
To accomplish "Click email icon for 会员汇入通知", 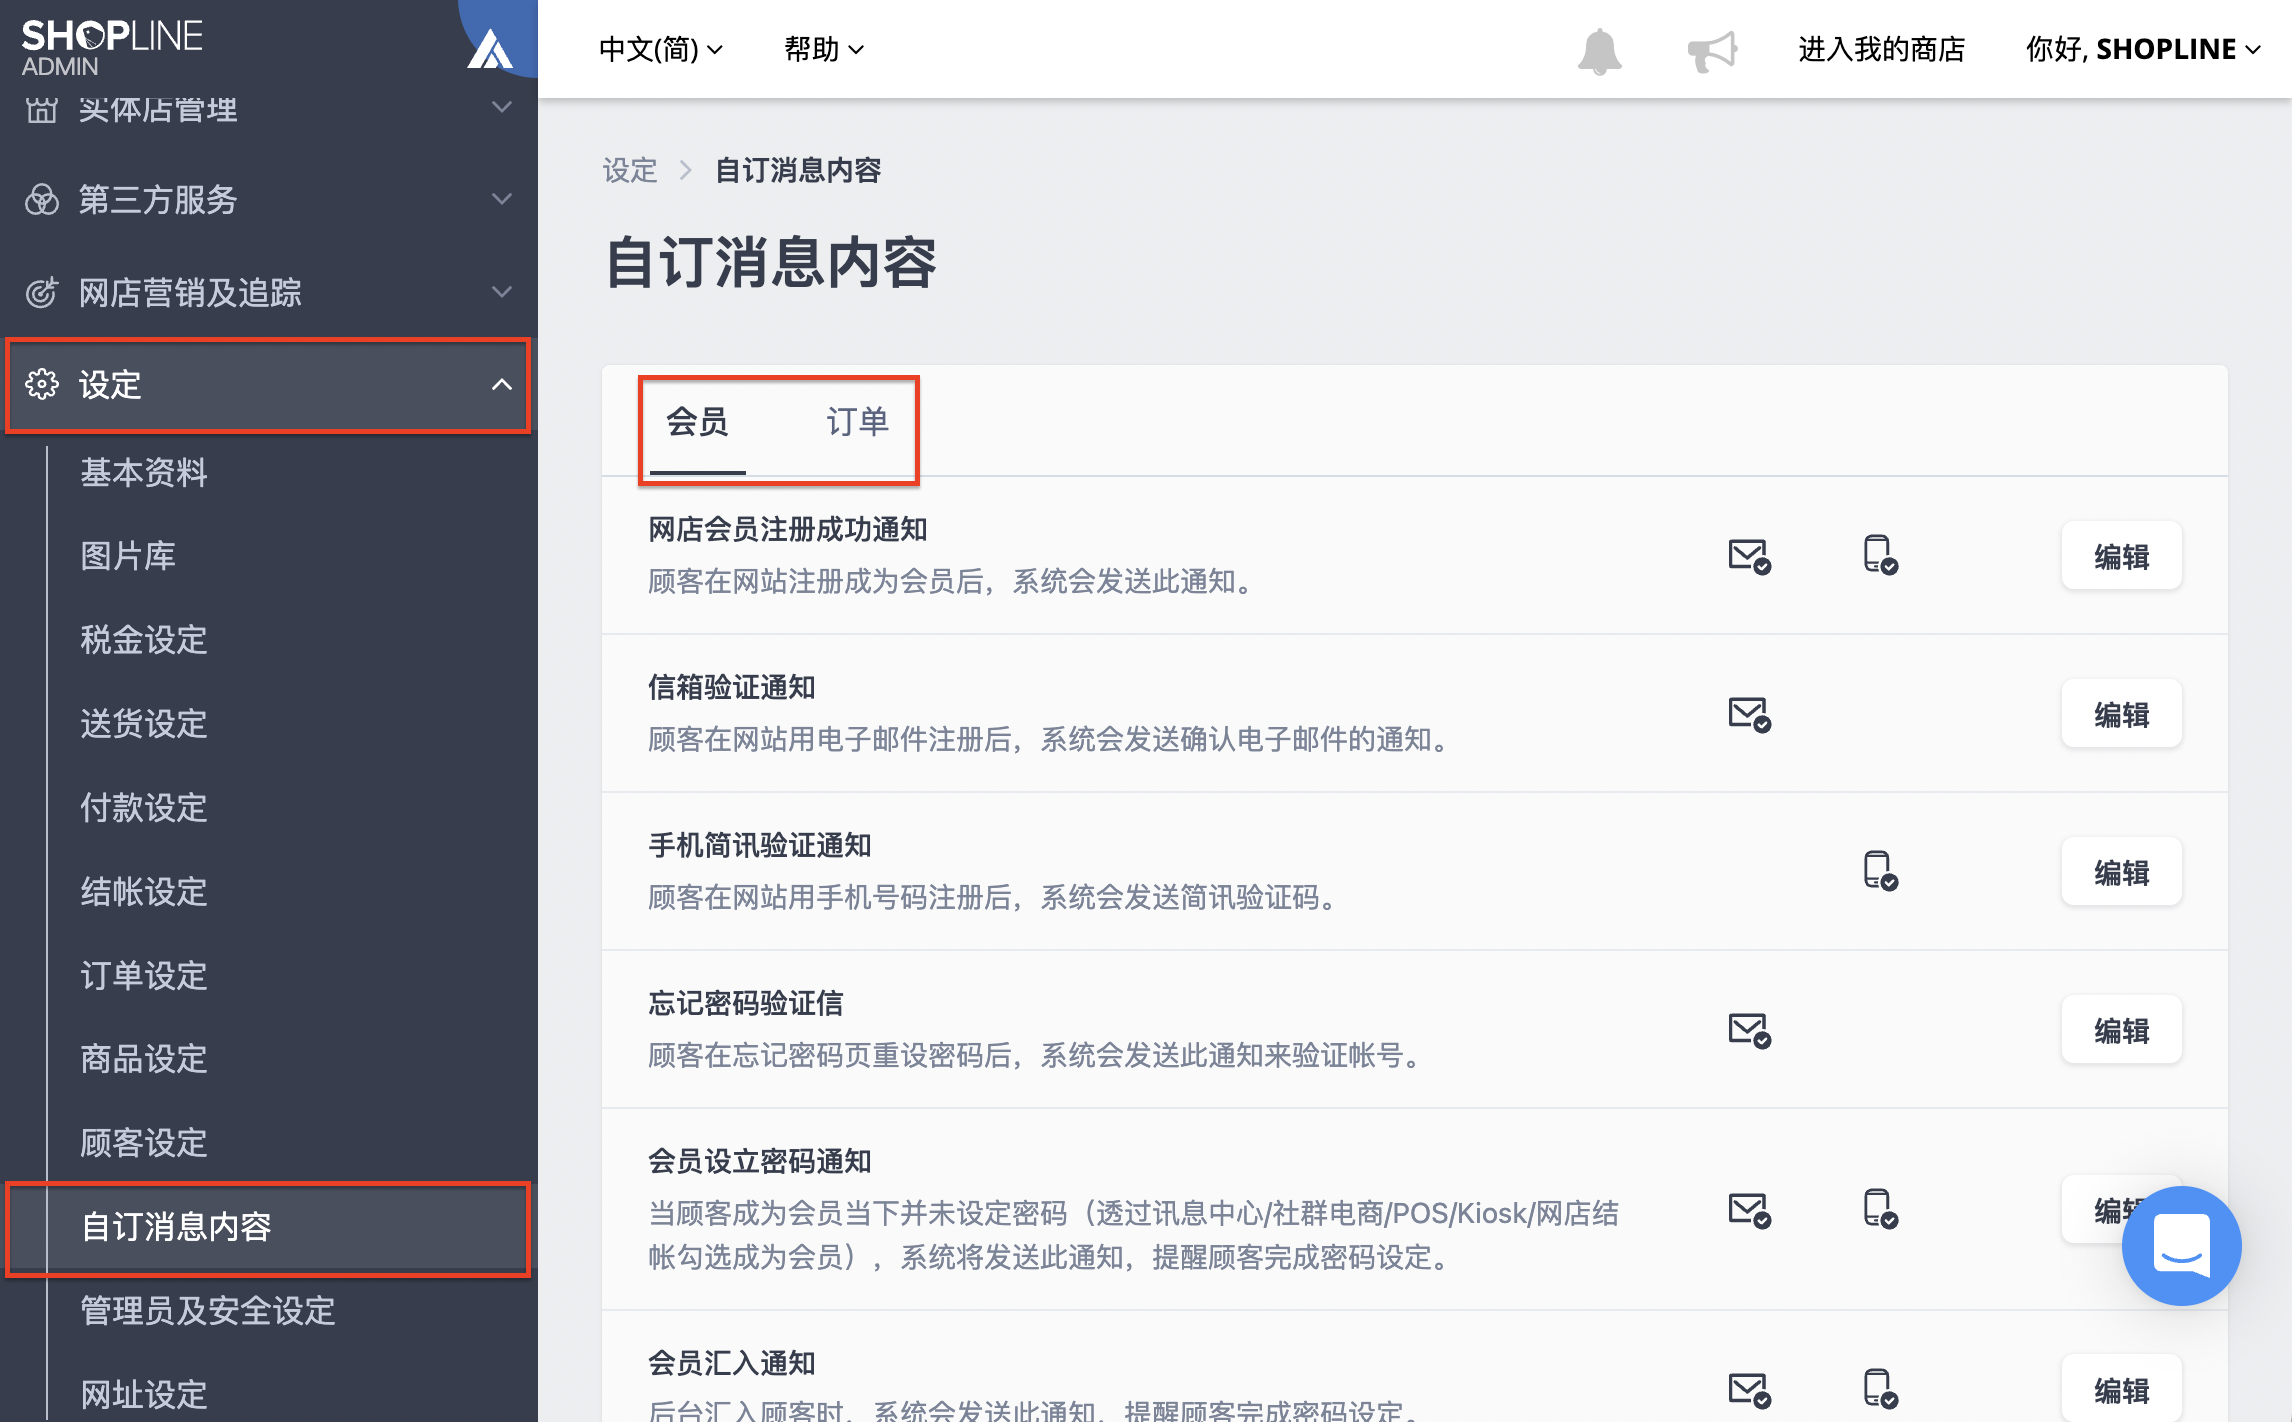I will [1749, 1390].
